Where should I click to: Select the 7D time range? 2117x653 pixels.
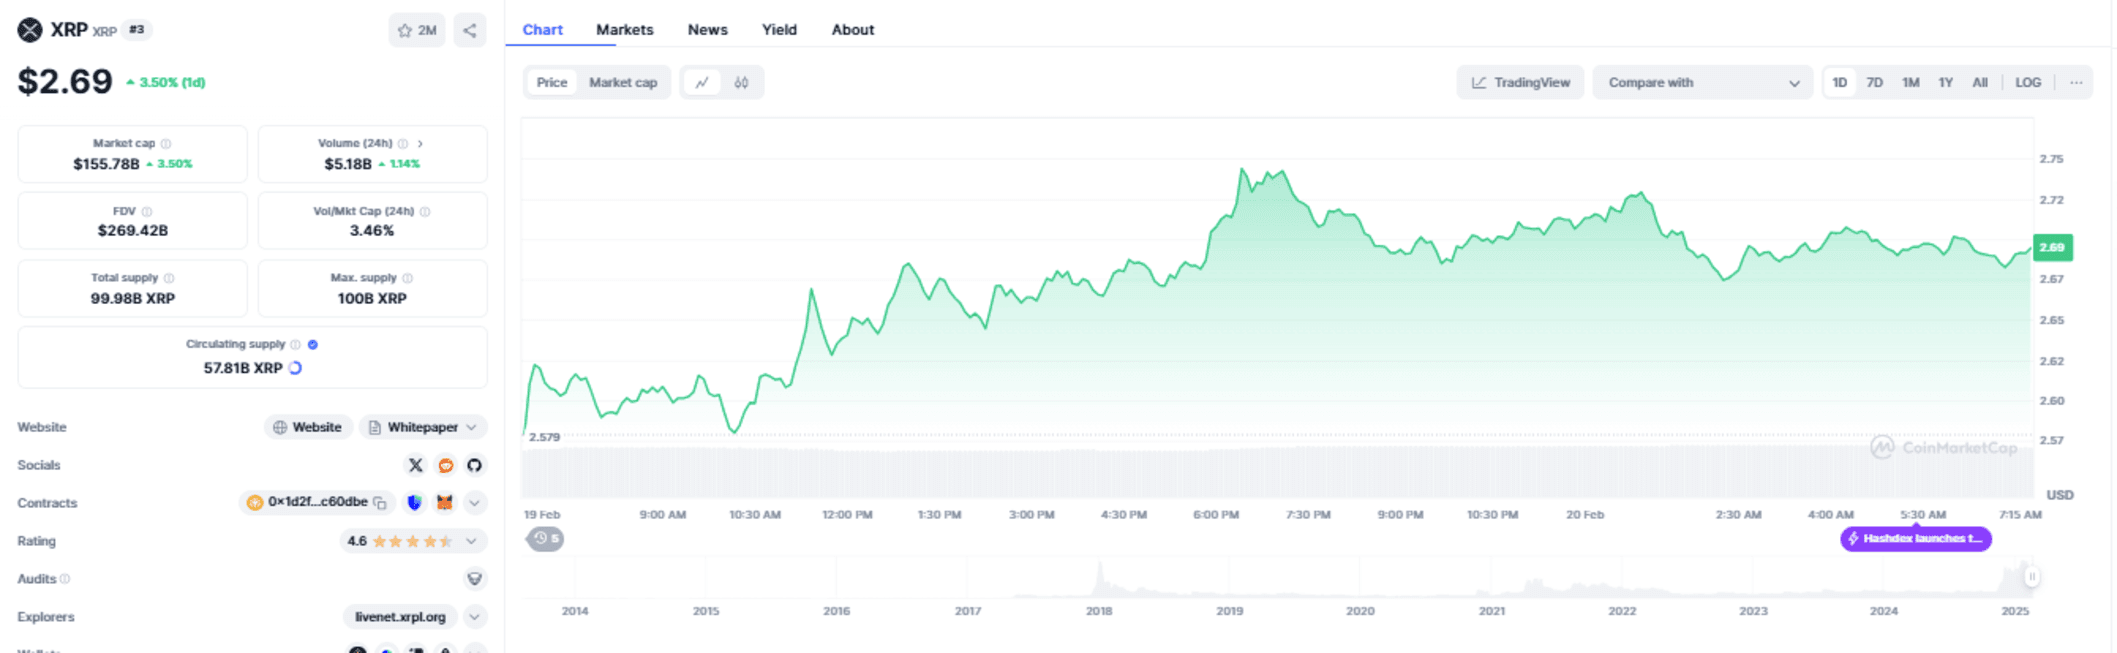point(1874,83)
